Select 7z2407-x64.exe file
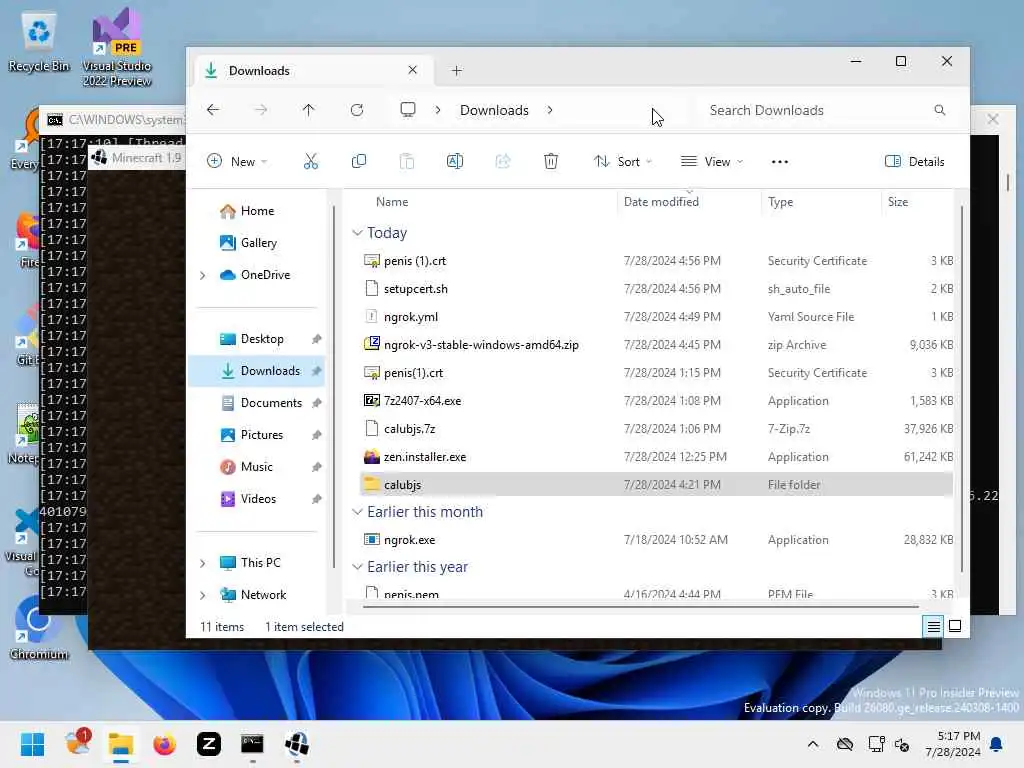Screen dimensions: 1024x768 coord(656,401)
